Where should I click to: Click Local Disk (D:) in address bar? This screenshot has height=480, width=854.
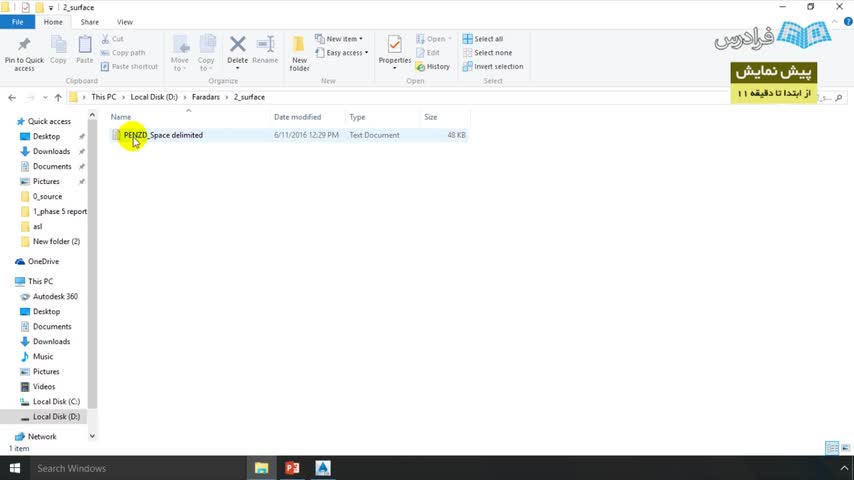[x=154, y=97]
